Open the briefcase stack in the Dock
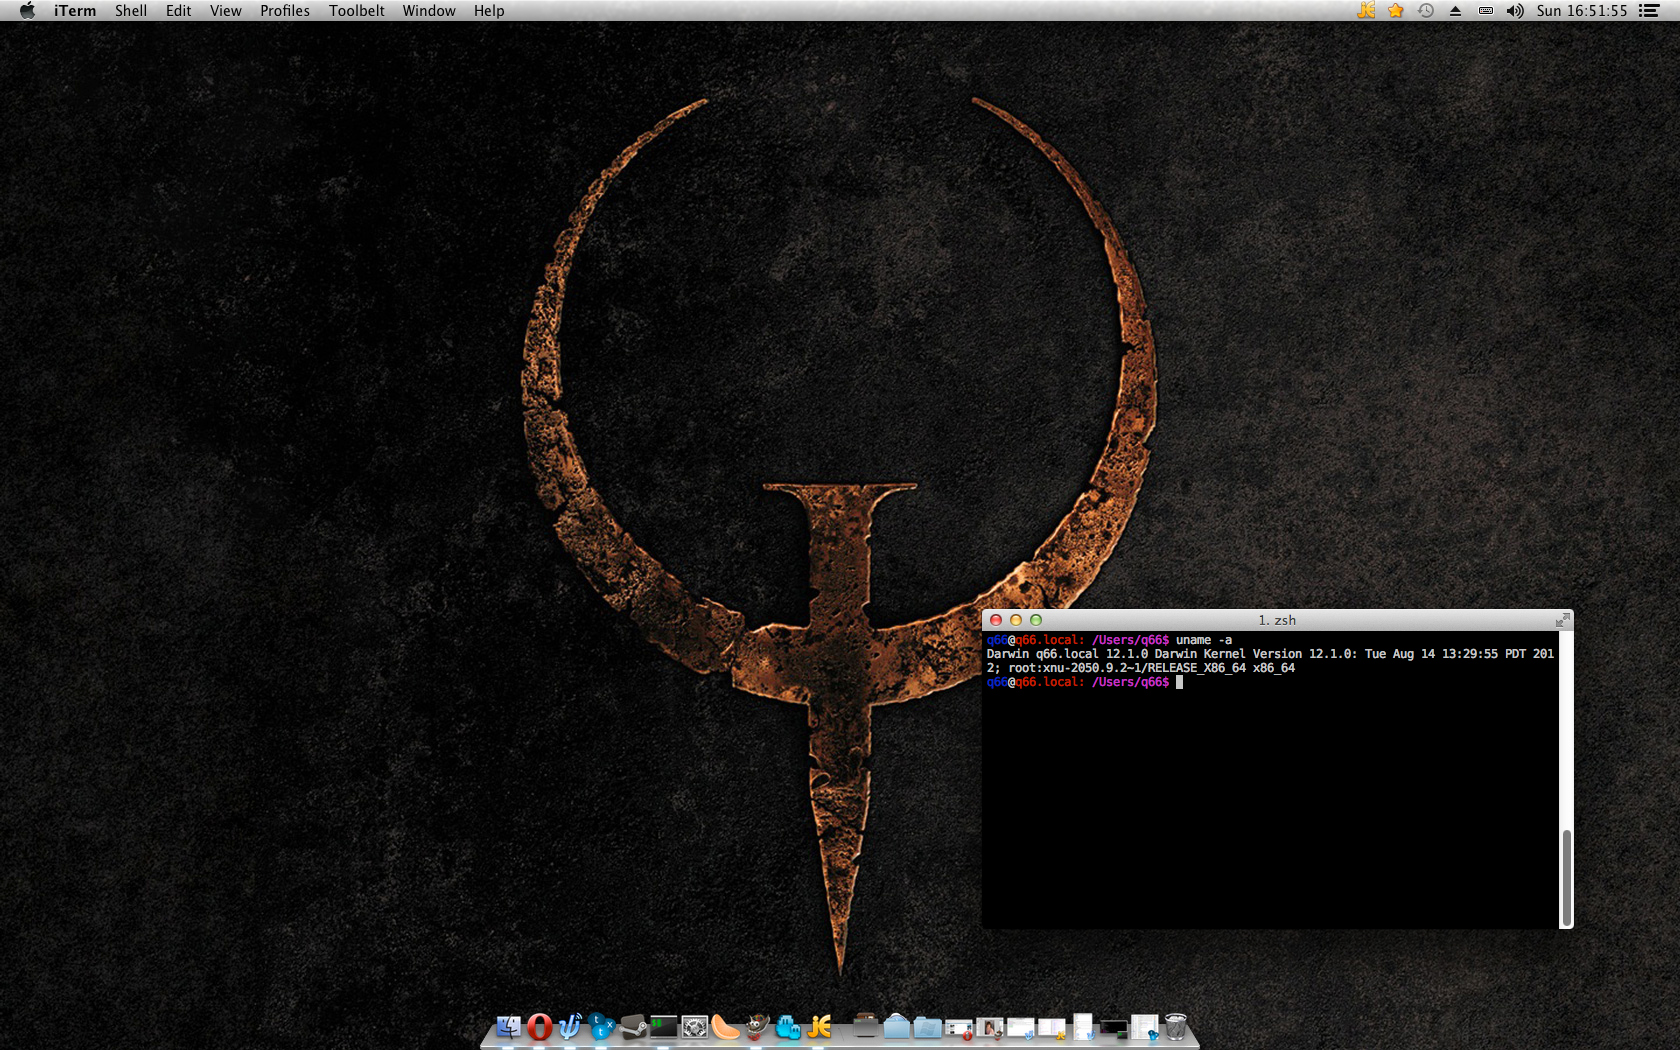This screenshot has width=1680, height=1050. (x=866, y=1026)
